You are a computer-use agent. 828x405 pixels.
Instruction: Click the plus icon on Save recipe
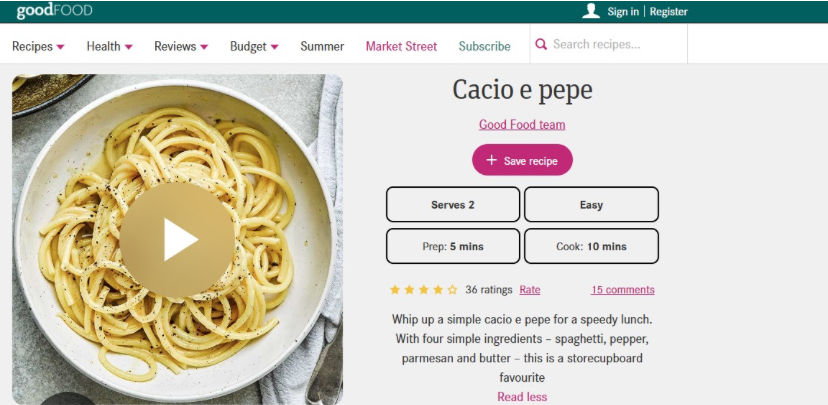(491, 160)
